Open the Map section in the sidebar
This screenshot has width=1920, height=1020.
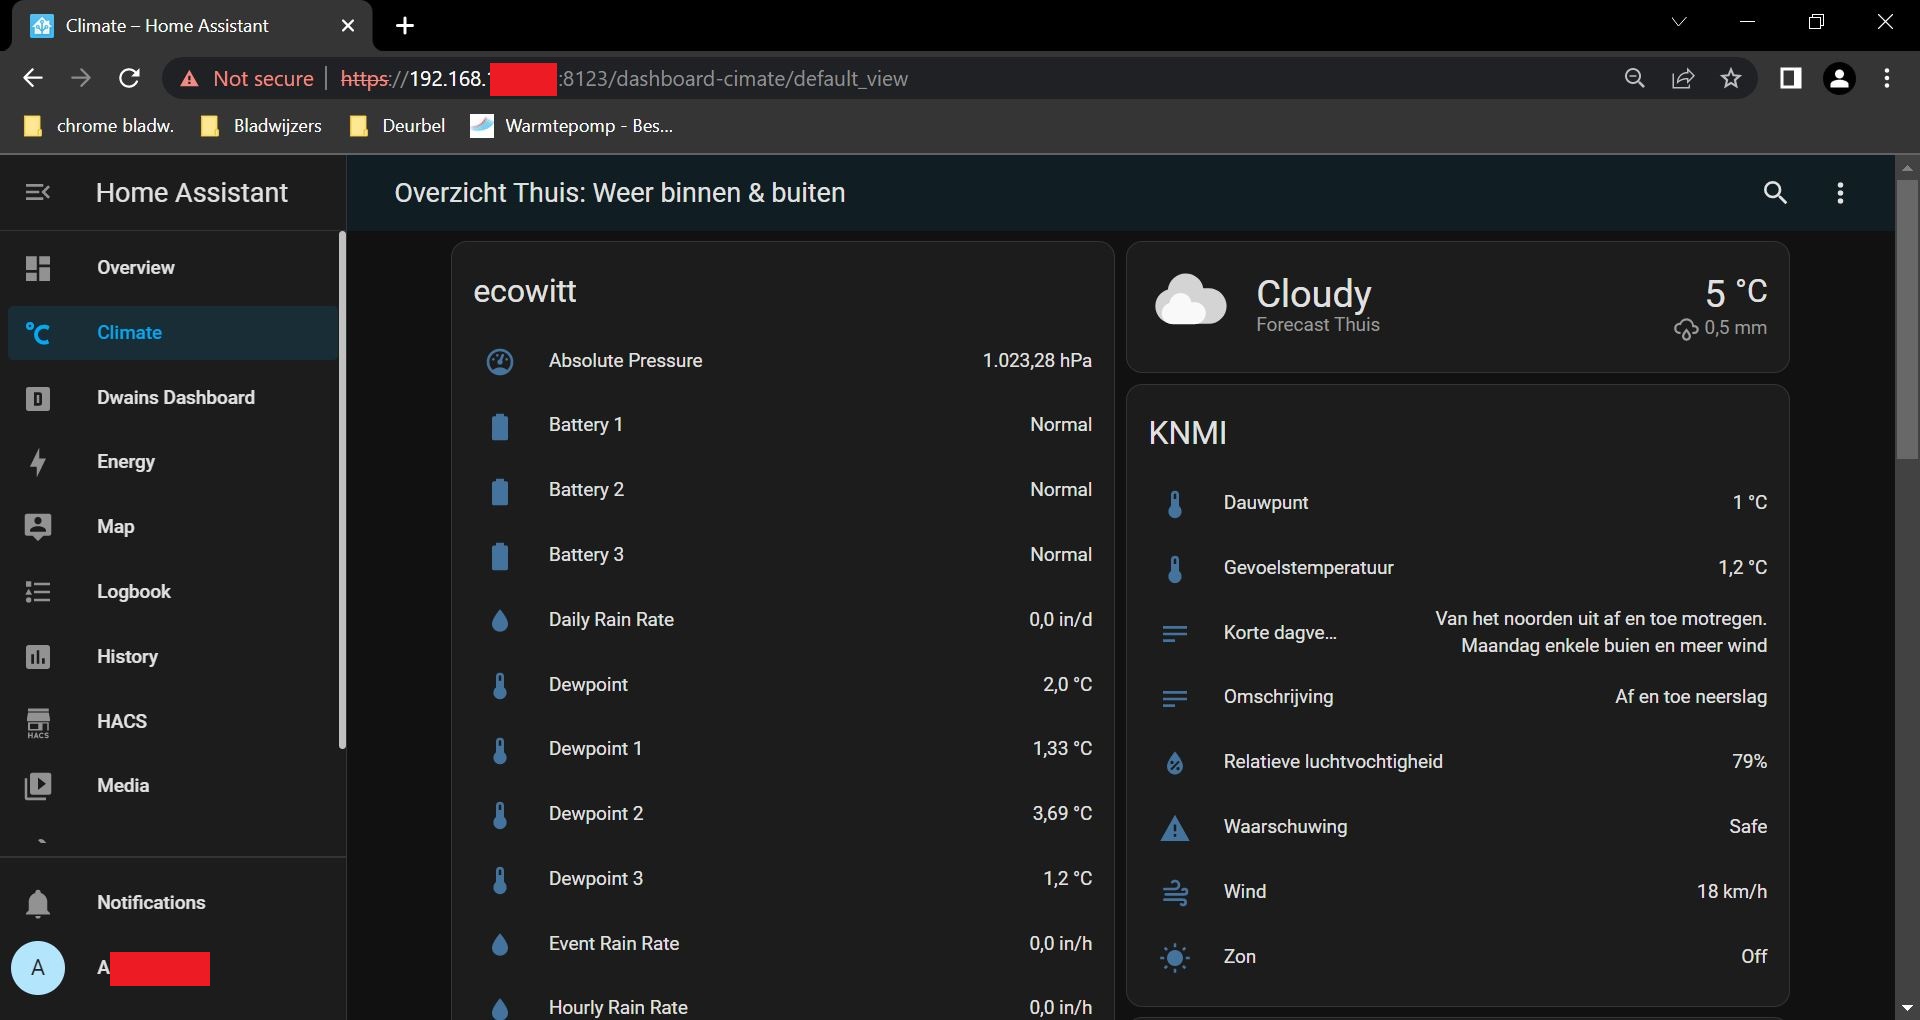(117, 527)
